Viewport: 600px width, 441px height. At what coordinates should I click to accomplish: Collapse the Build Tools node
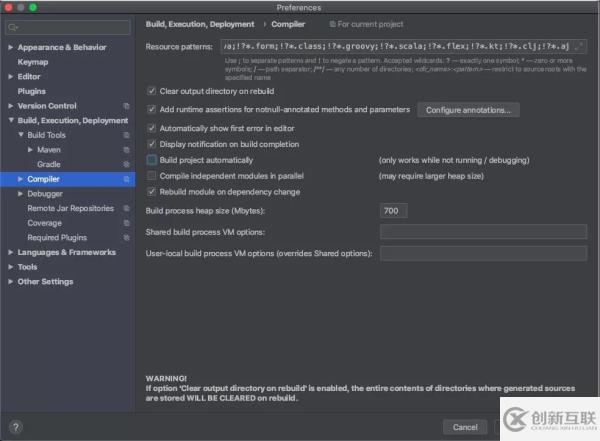(x=21, y=135)
